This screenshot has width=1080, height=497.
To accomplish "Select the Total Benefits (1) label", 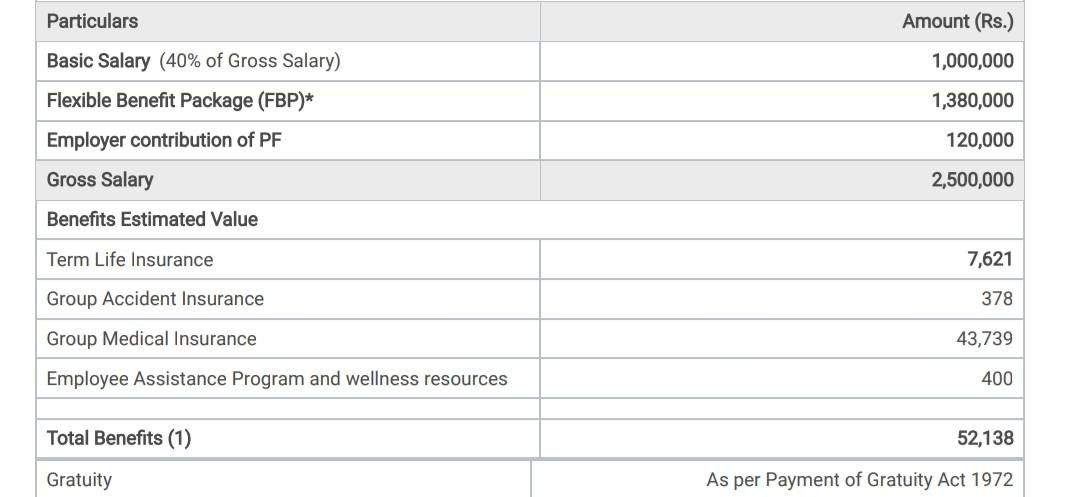I will coord(119,438).
